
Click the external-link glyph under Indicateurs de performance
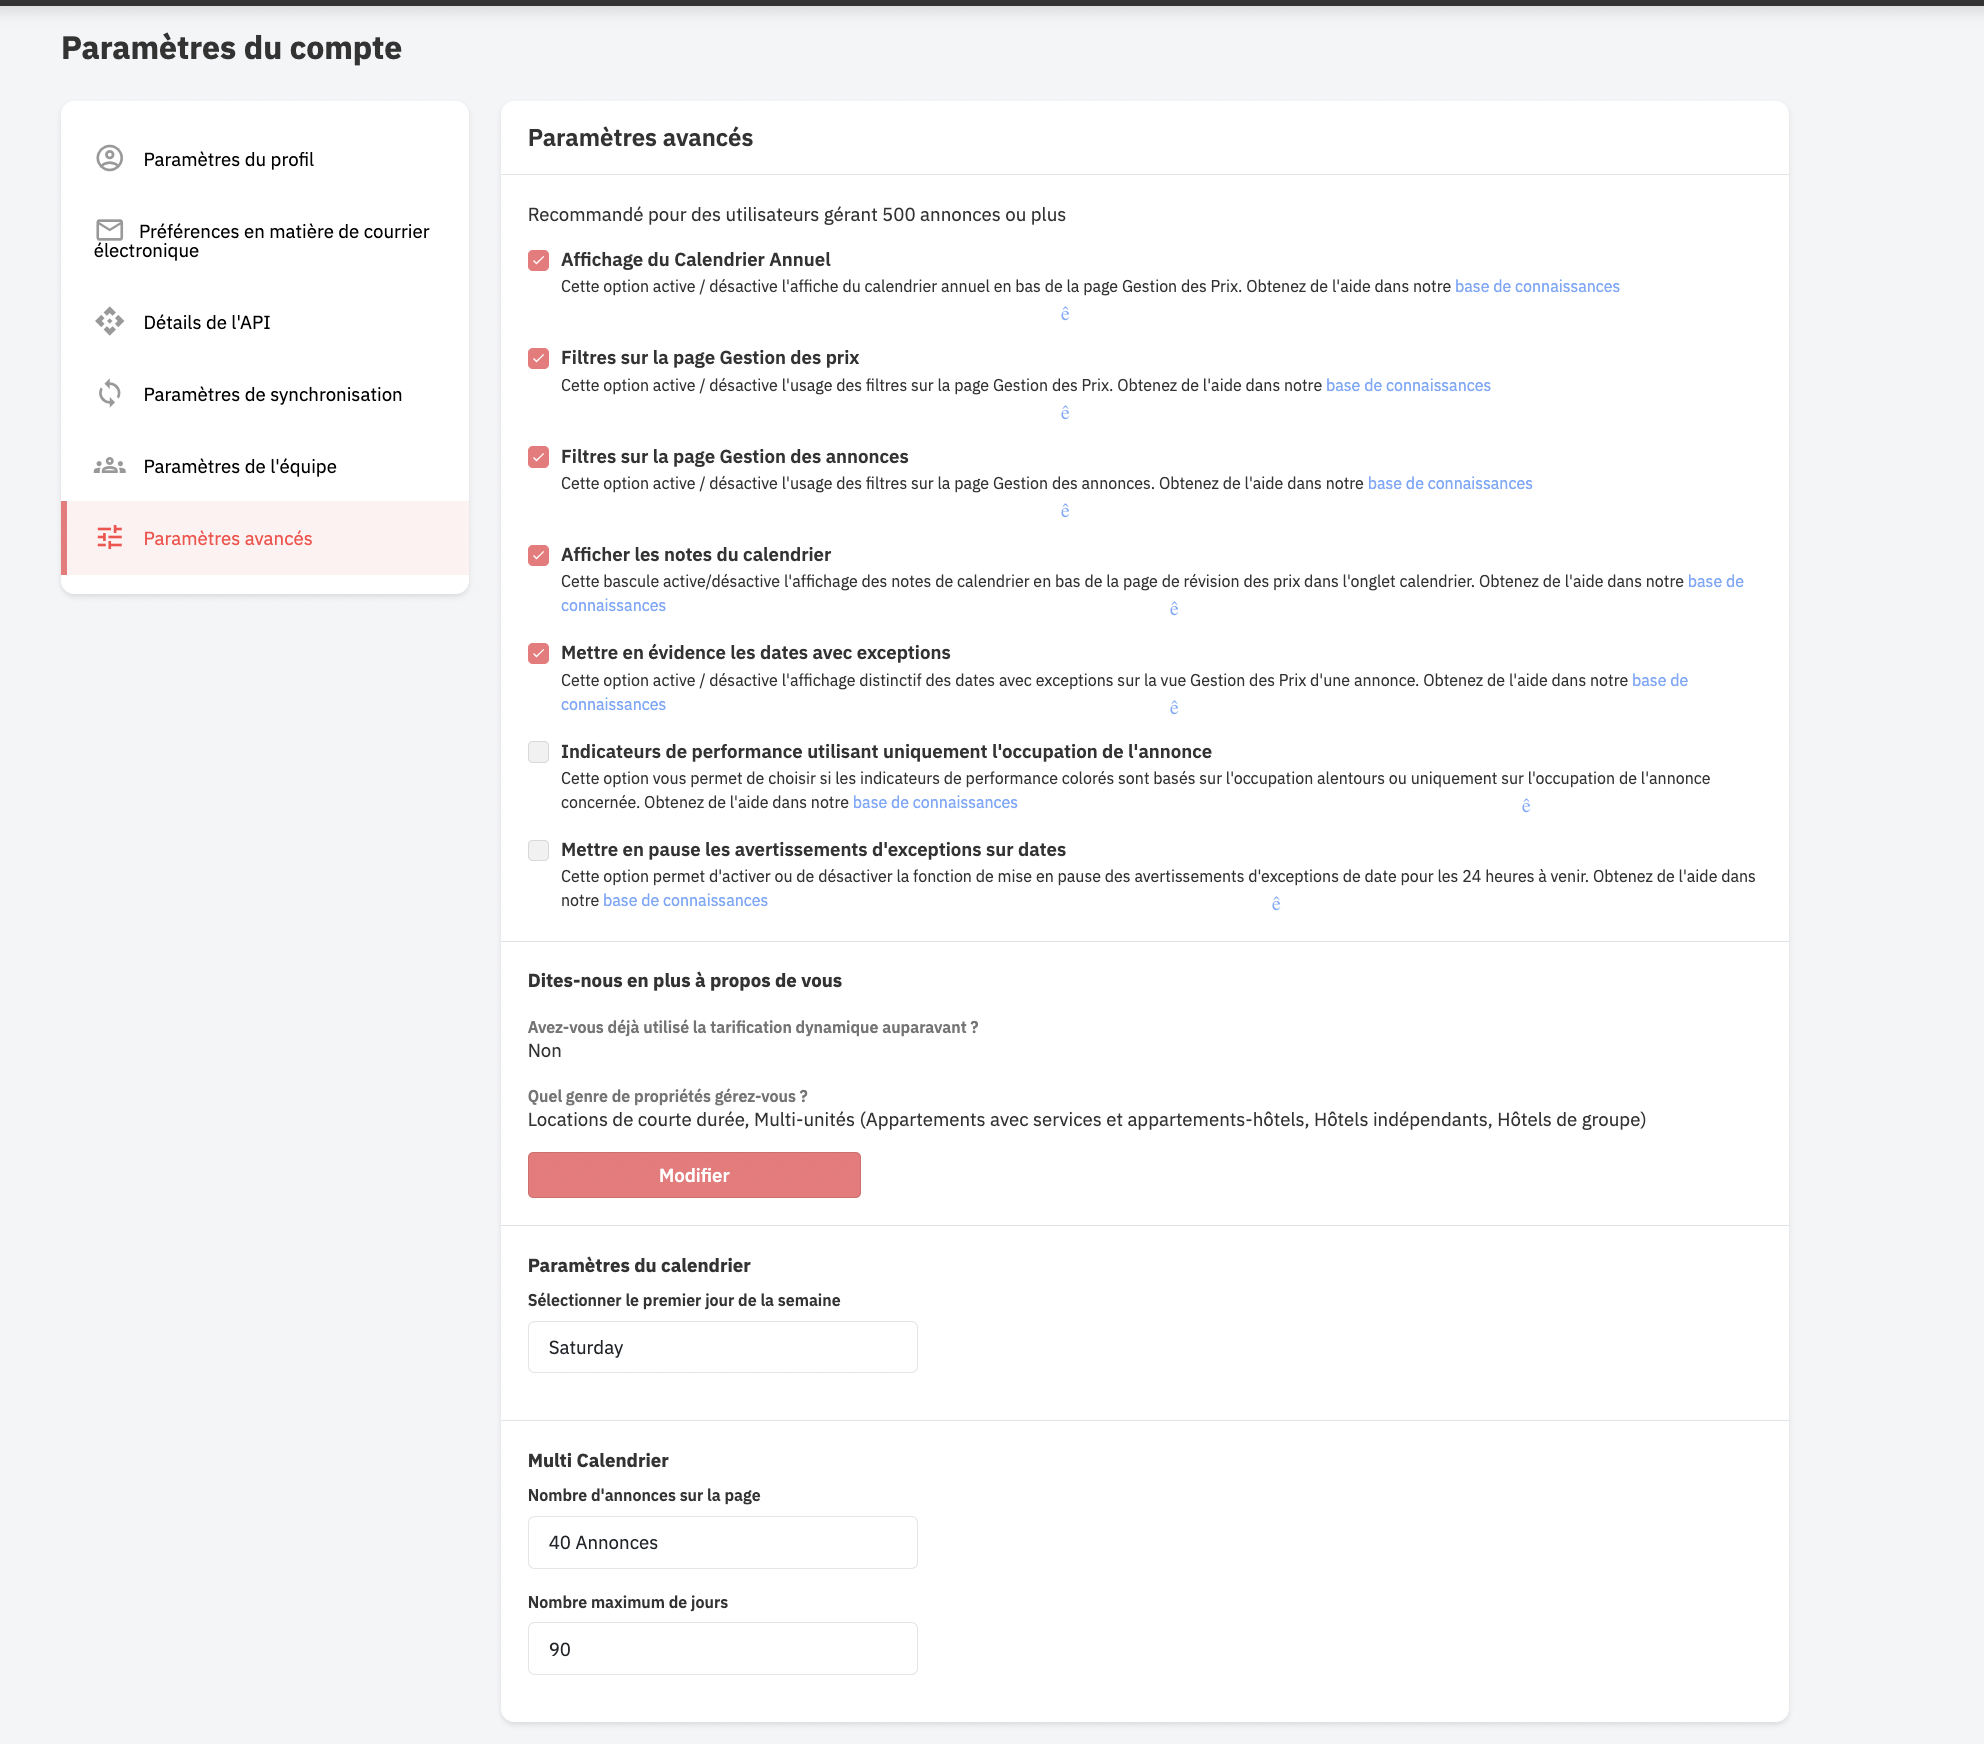click(x=1526, y=806)
